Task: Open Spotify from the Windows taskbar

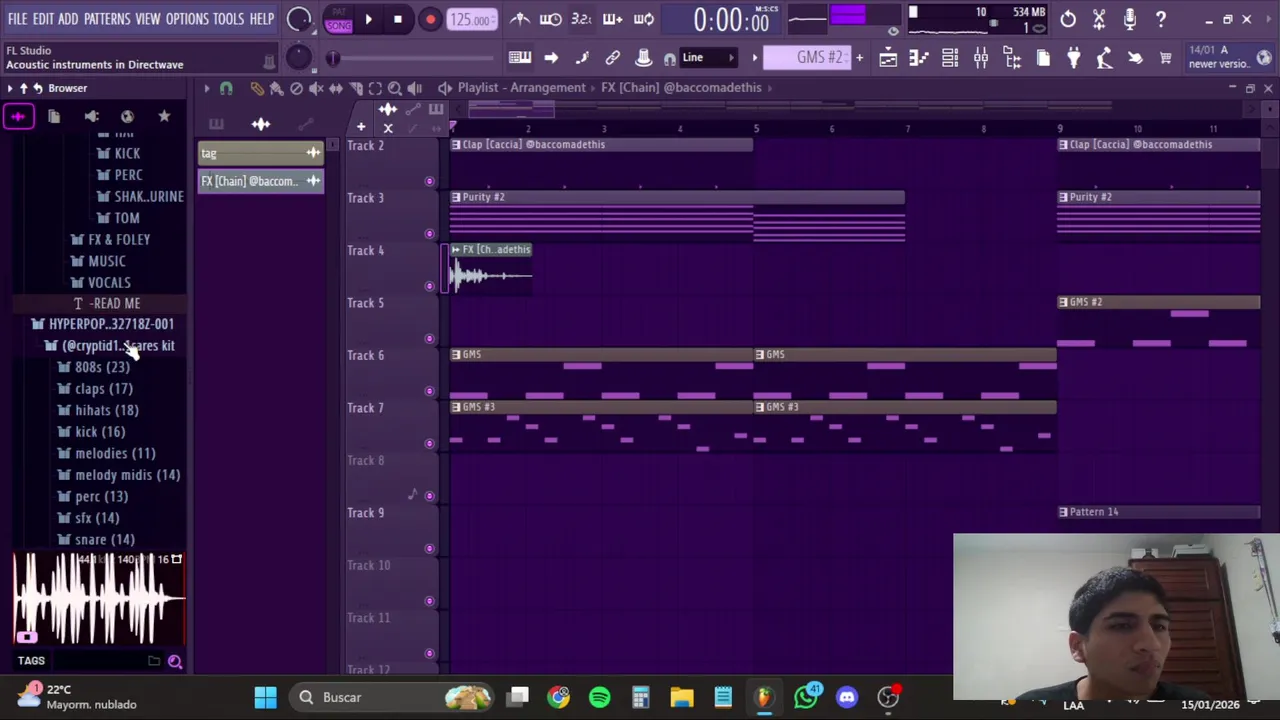Action: [x=600, y=697]
